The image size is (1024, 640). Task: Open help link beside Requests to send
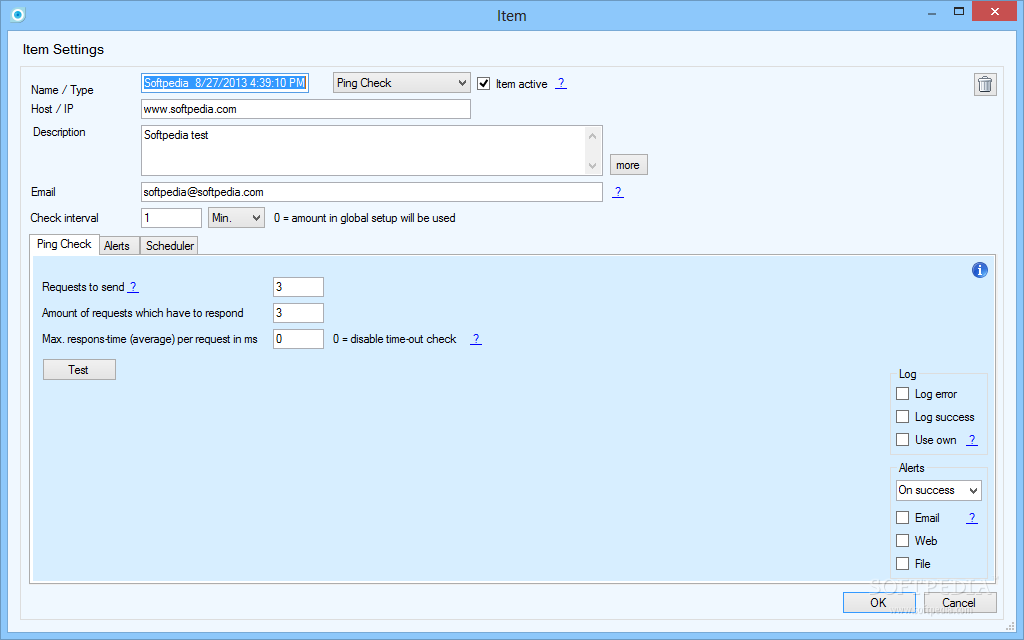[x=133, y=287]
